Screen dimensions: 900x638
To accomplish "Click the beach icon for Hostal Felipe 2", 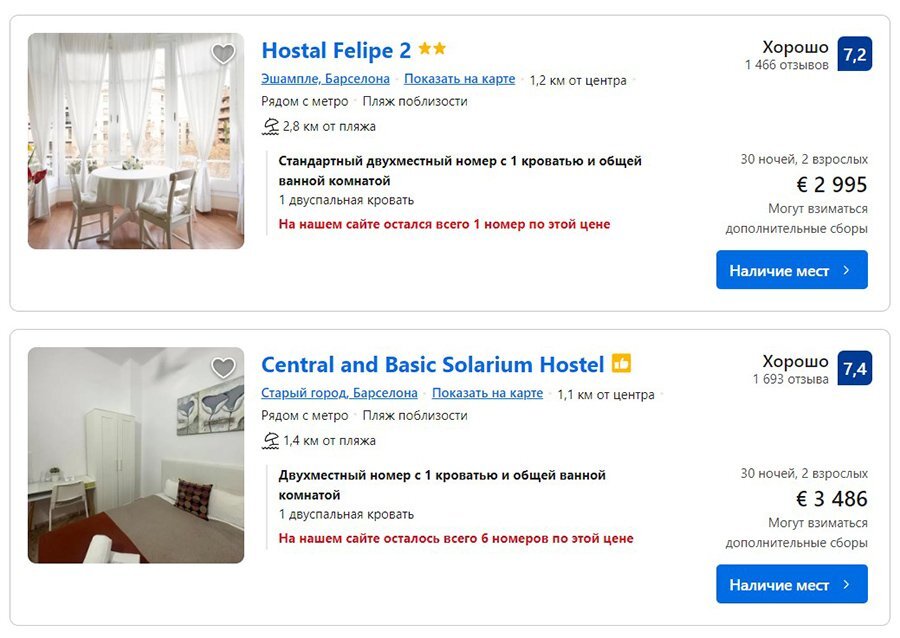I will pyautogui.click(x=270, y=126).
